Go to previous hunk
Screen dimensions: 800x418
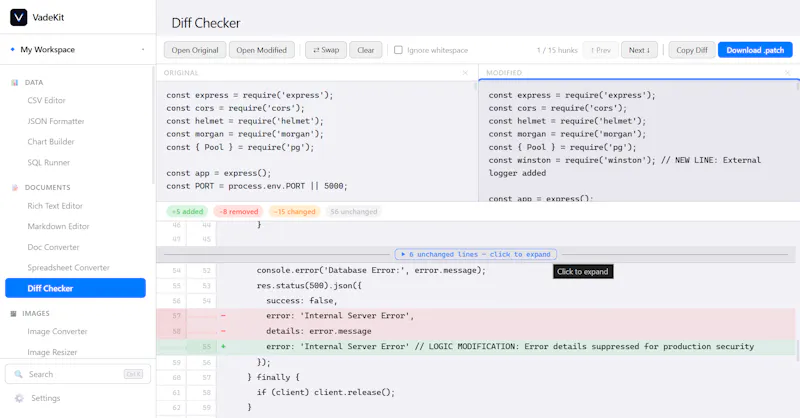click(x=601, y=50)
